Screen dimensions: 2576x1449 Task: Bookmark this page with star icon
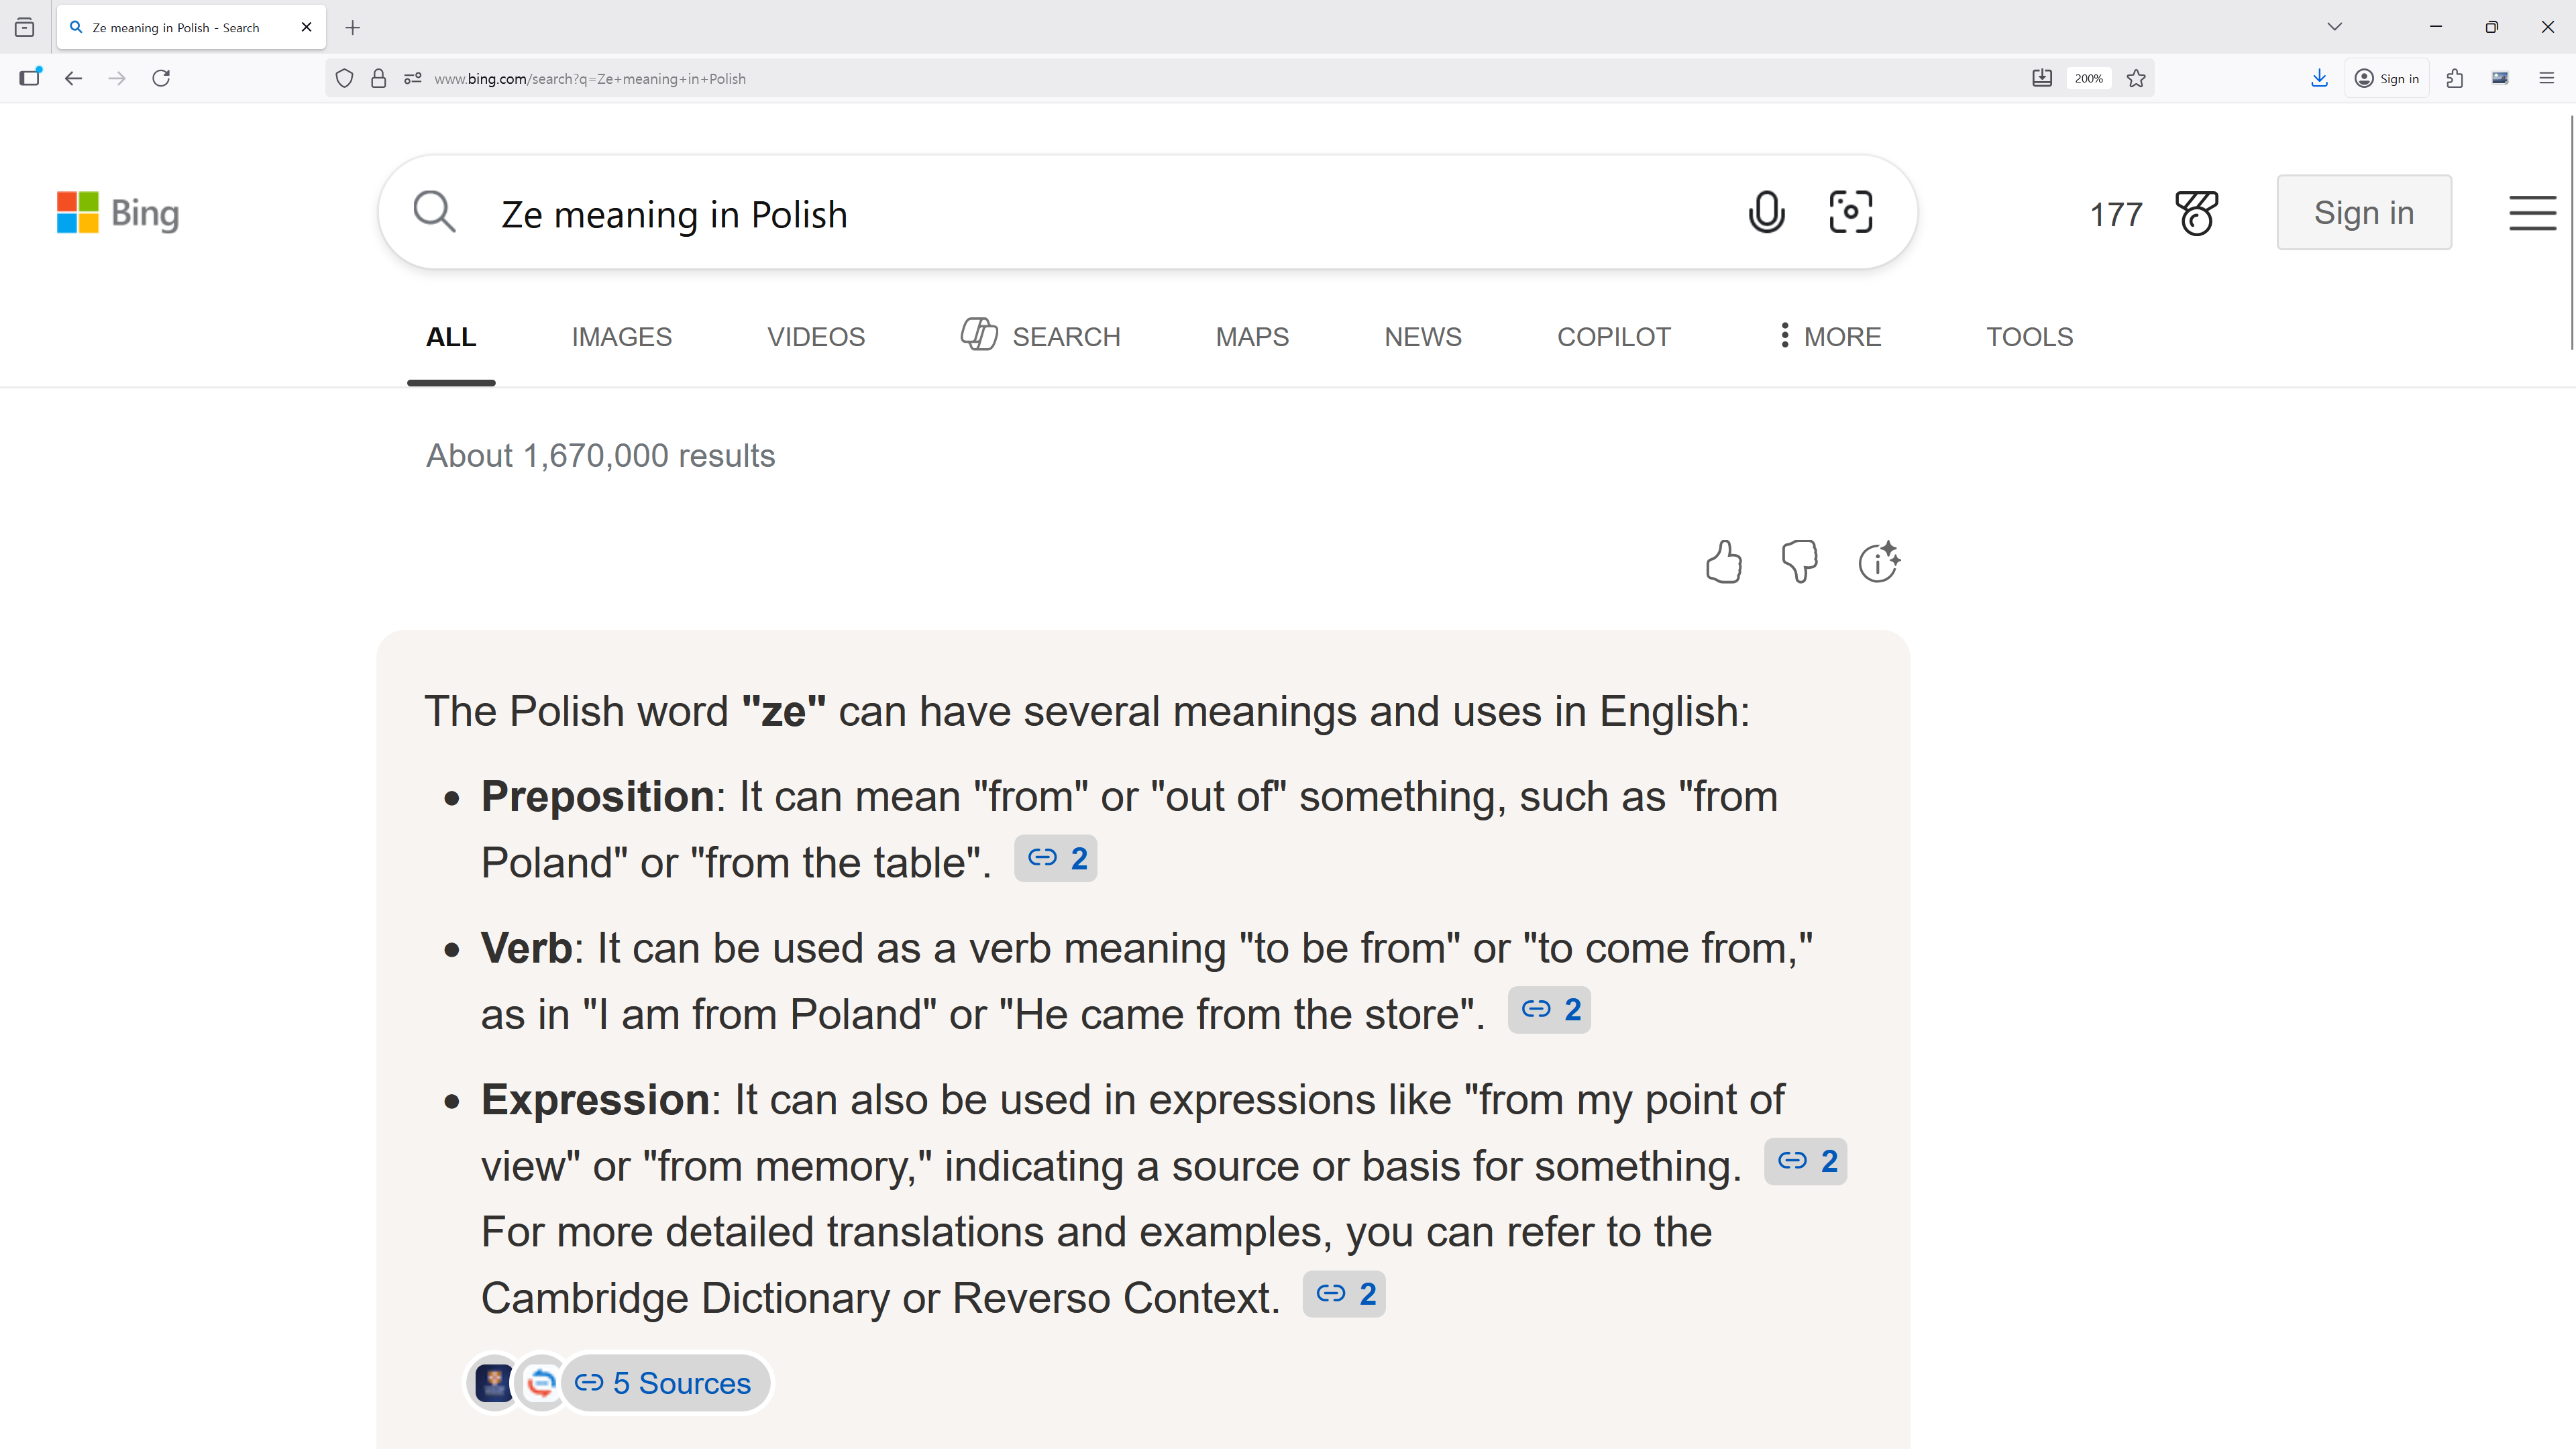pyautogui.click(x=2136, y=79)
